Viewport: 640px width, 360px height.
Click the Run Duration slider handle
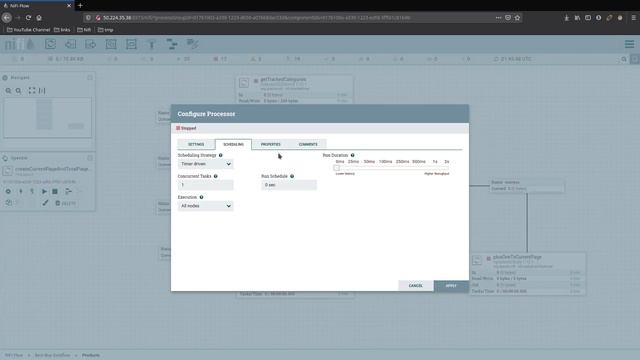(336, 168)
